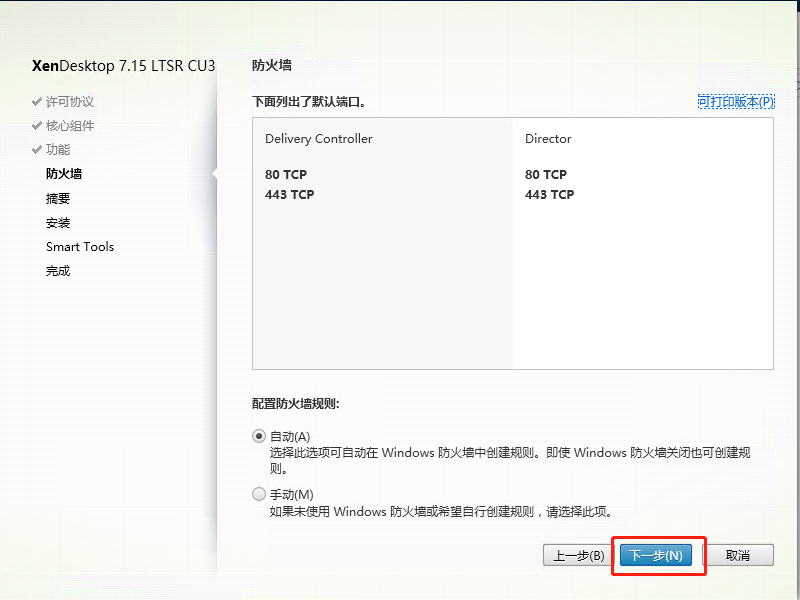
Task: Select the 完成 step in the sidebar
Action: point(58,270)
